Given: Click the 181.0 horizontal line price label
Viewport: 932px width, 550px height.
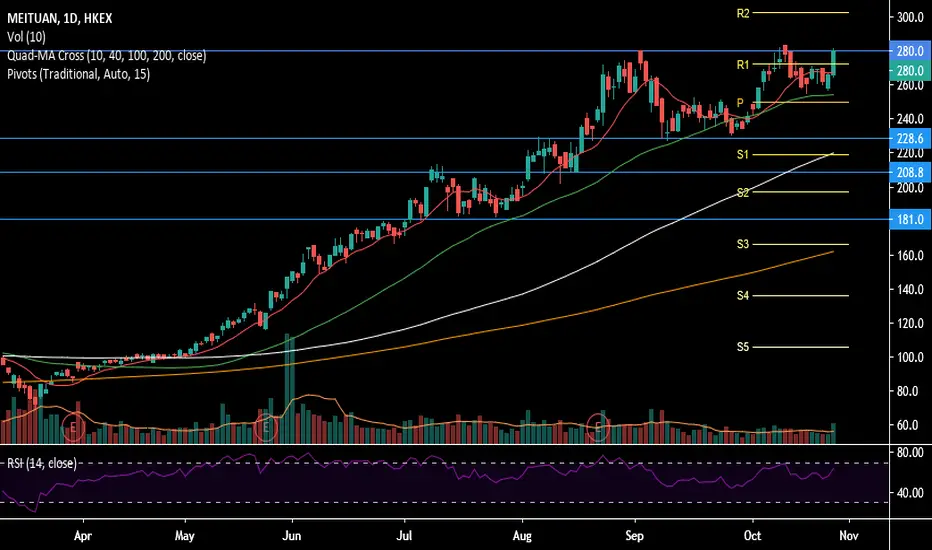Looking at the screenshot, I should (909, 219).
